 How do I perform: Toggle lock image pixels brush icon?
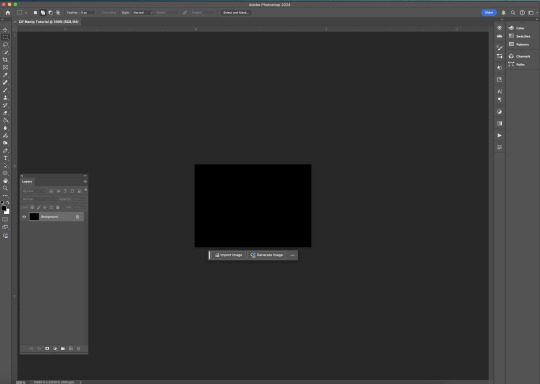coord(39,207)
